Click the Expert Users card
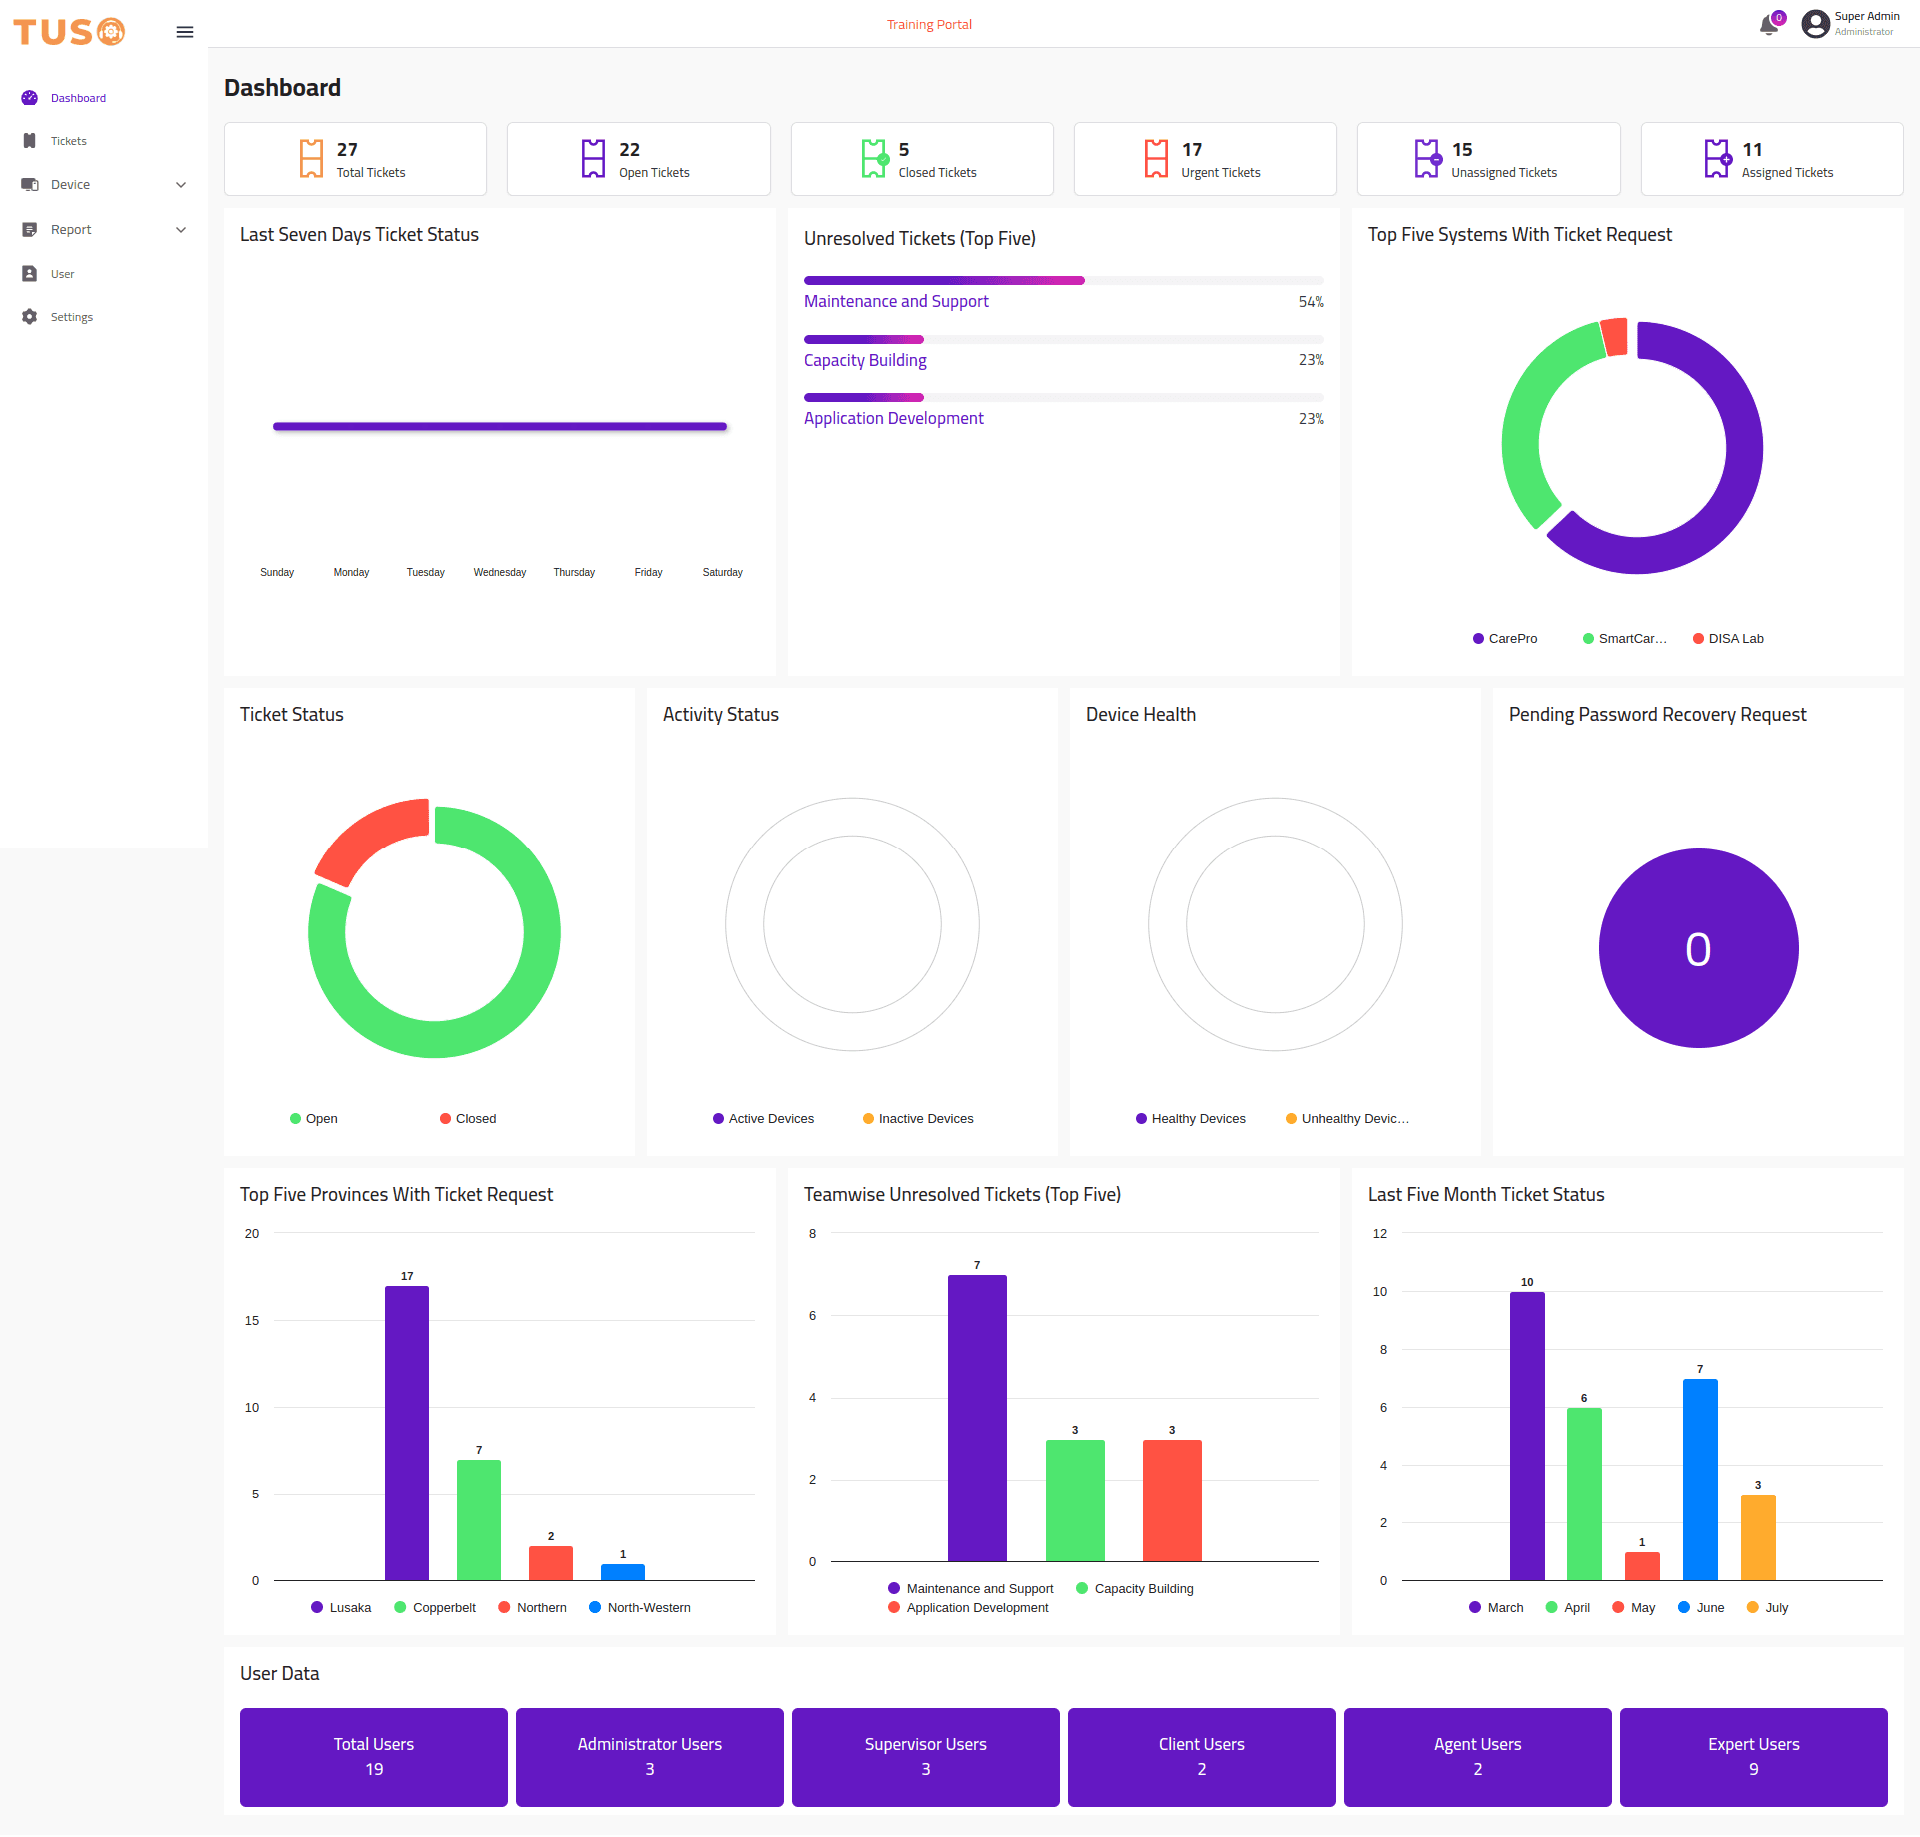Viewport: 1920px width, 1837px height. [x=1754, y=1757]
